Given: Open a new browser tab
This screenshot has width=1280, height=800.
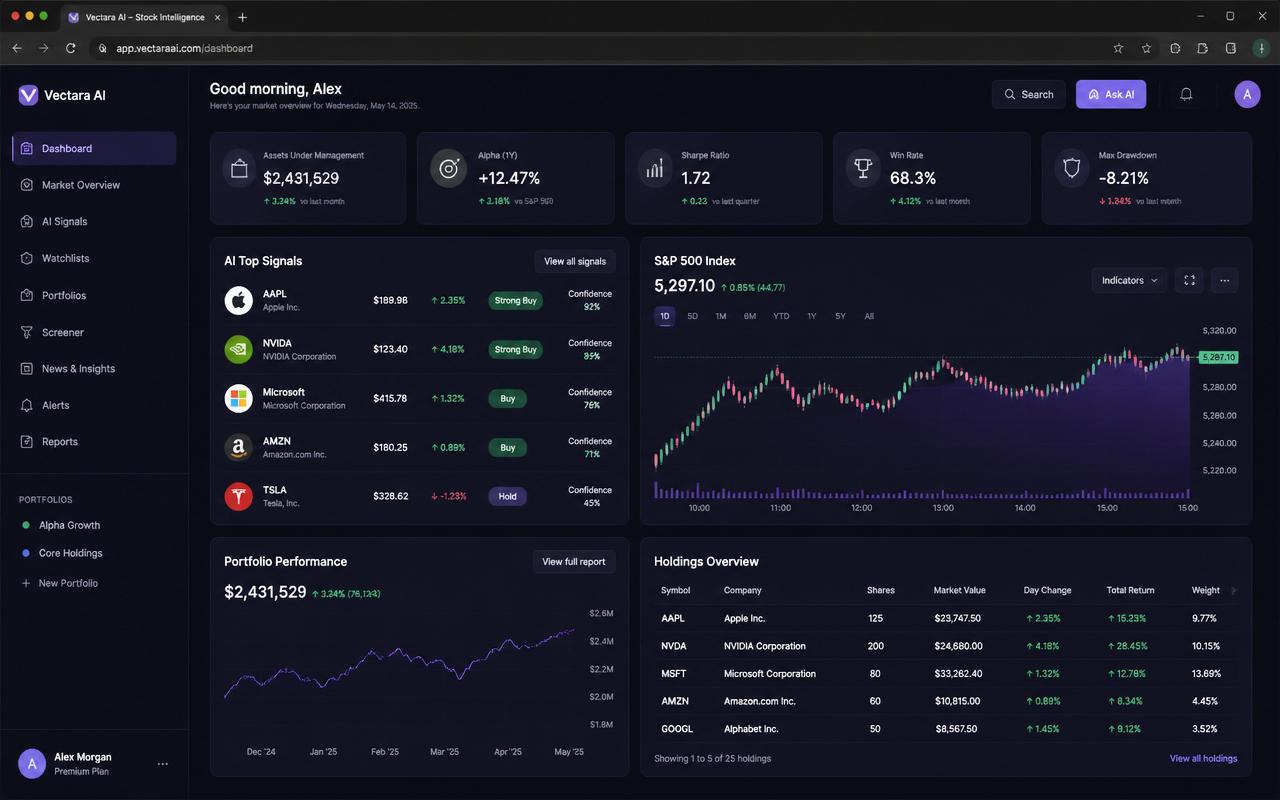Looking at the screenshot, I should (x=243, y=17).
